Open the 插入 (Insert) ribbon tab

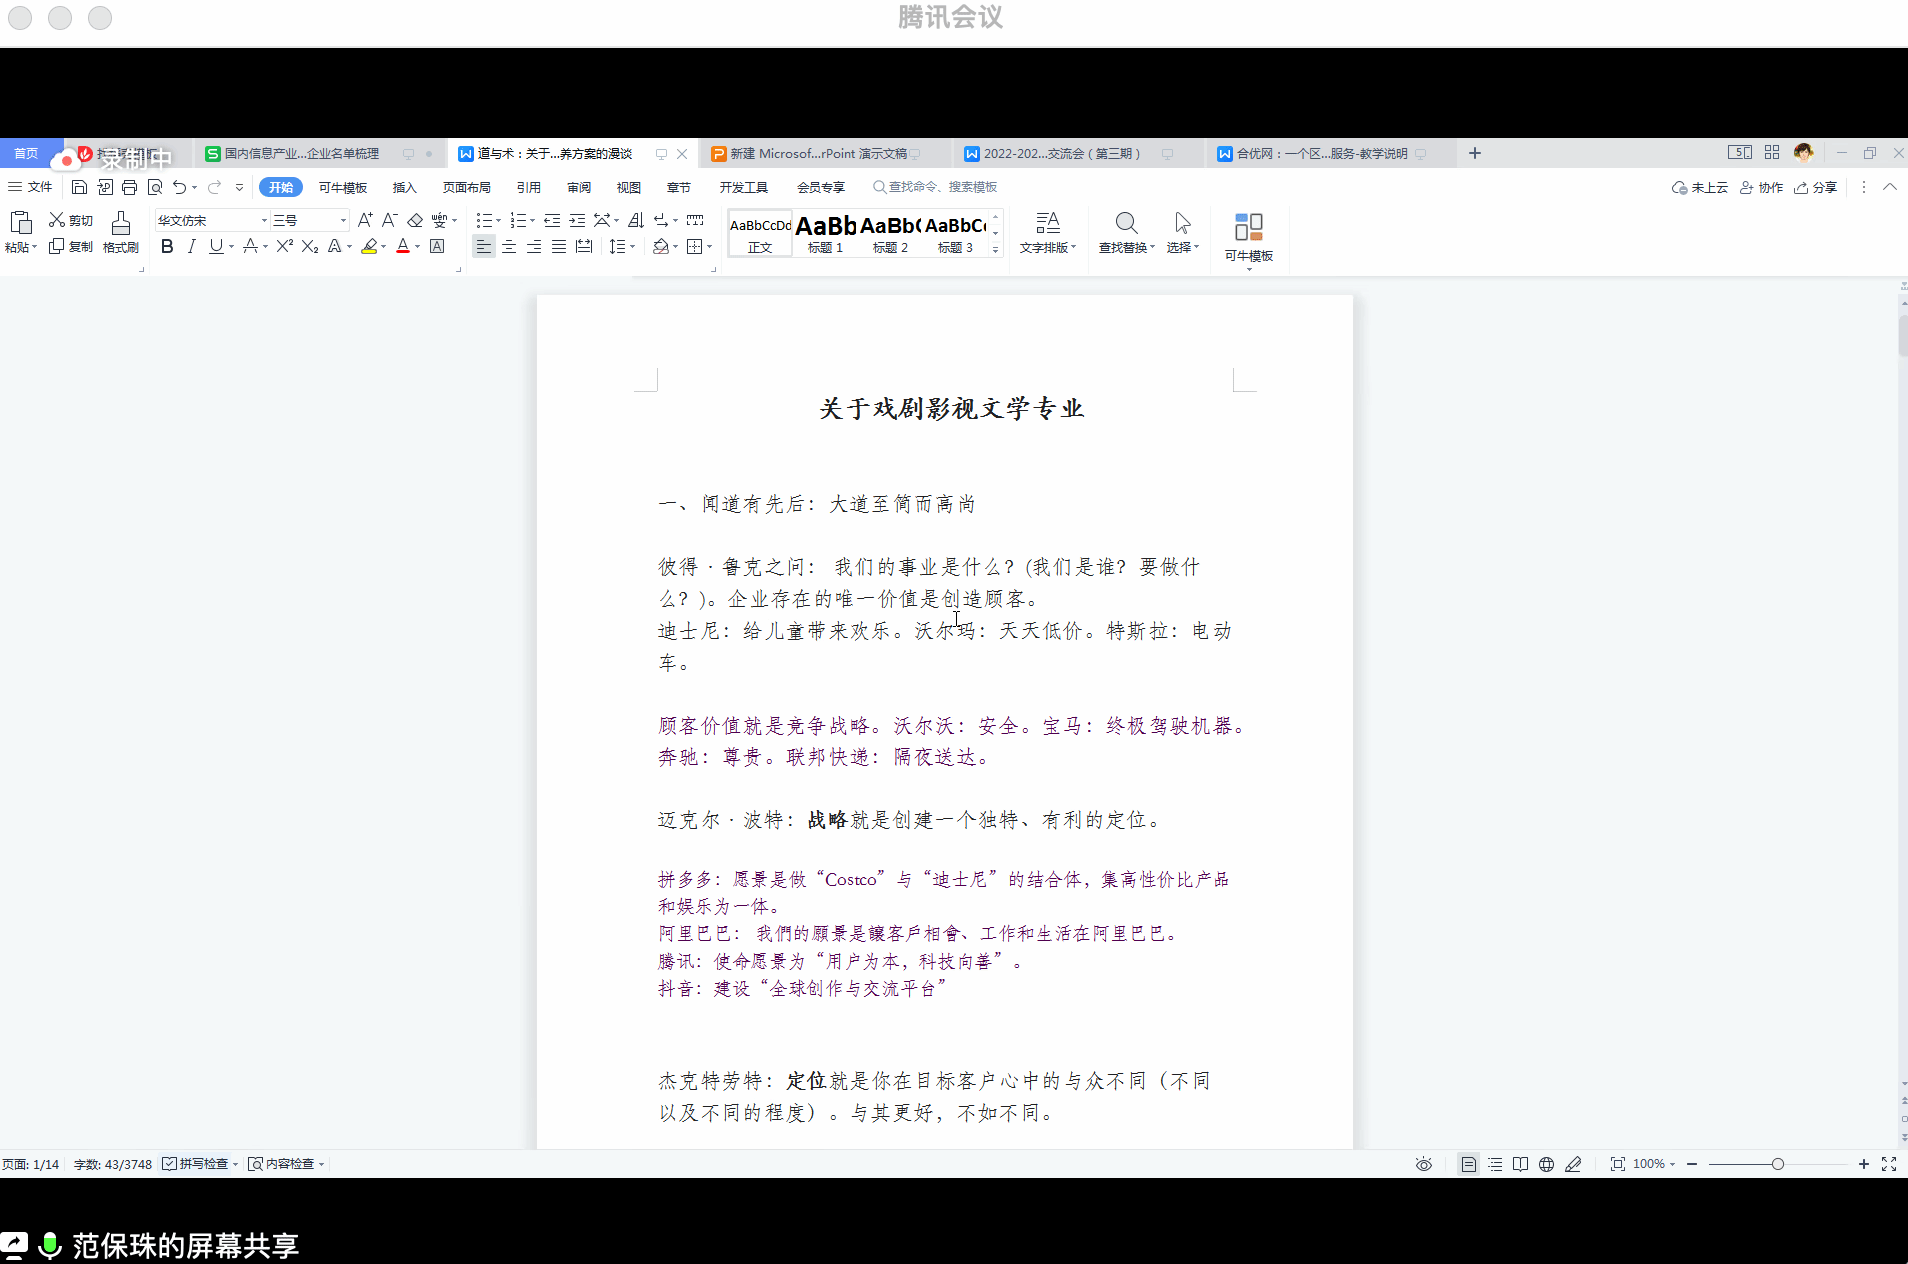404,187
